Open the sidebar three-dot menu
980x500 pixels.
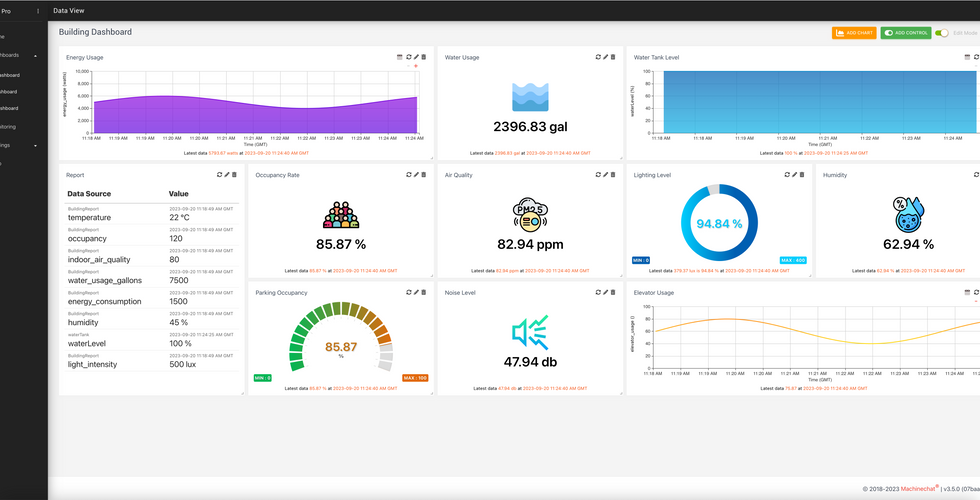pyautogui.click(x=38, y=11)
